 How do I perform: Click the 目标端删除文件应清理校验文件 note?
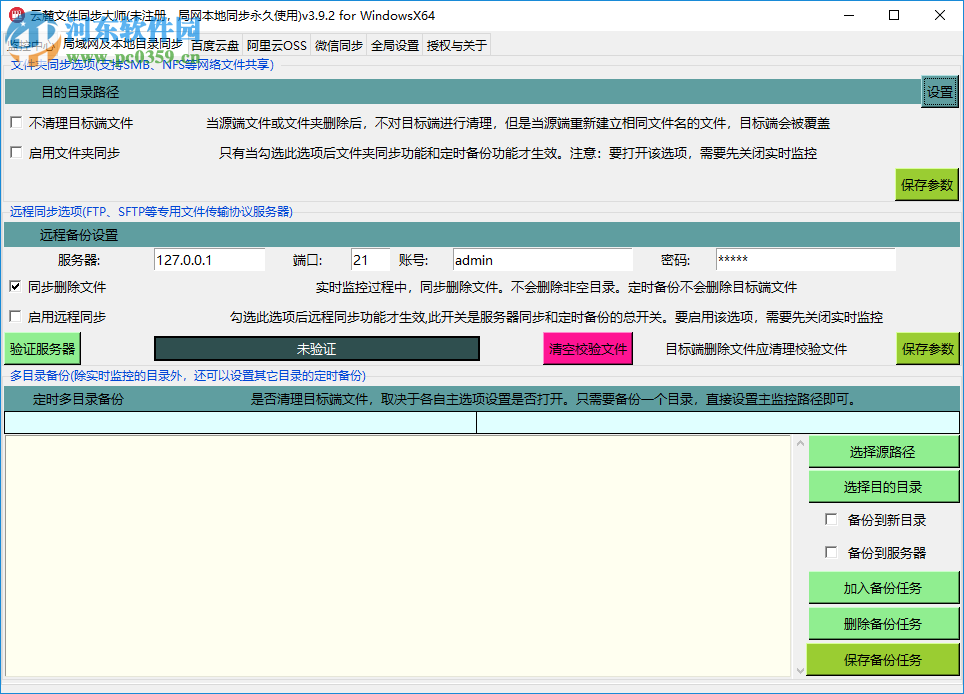[756, 349]
